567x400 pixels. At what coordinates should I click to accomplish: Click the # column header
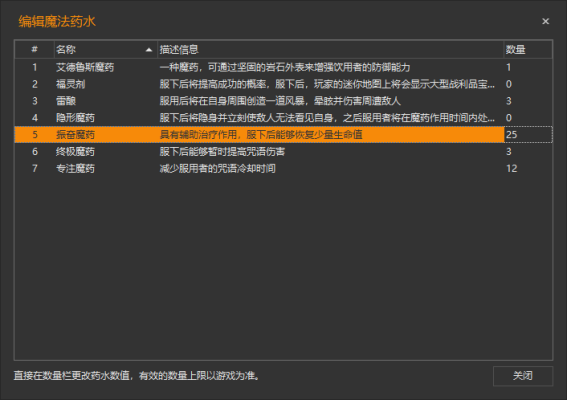click(34, 50)
